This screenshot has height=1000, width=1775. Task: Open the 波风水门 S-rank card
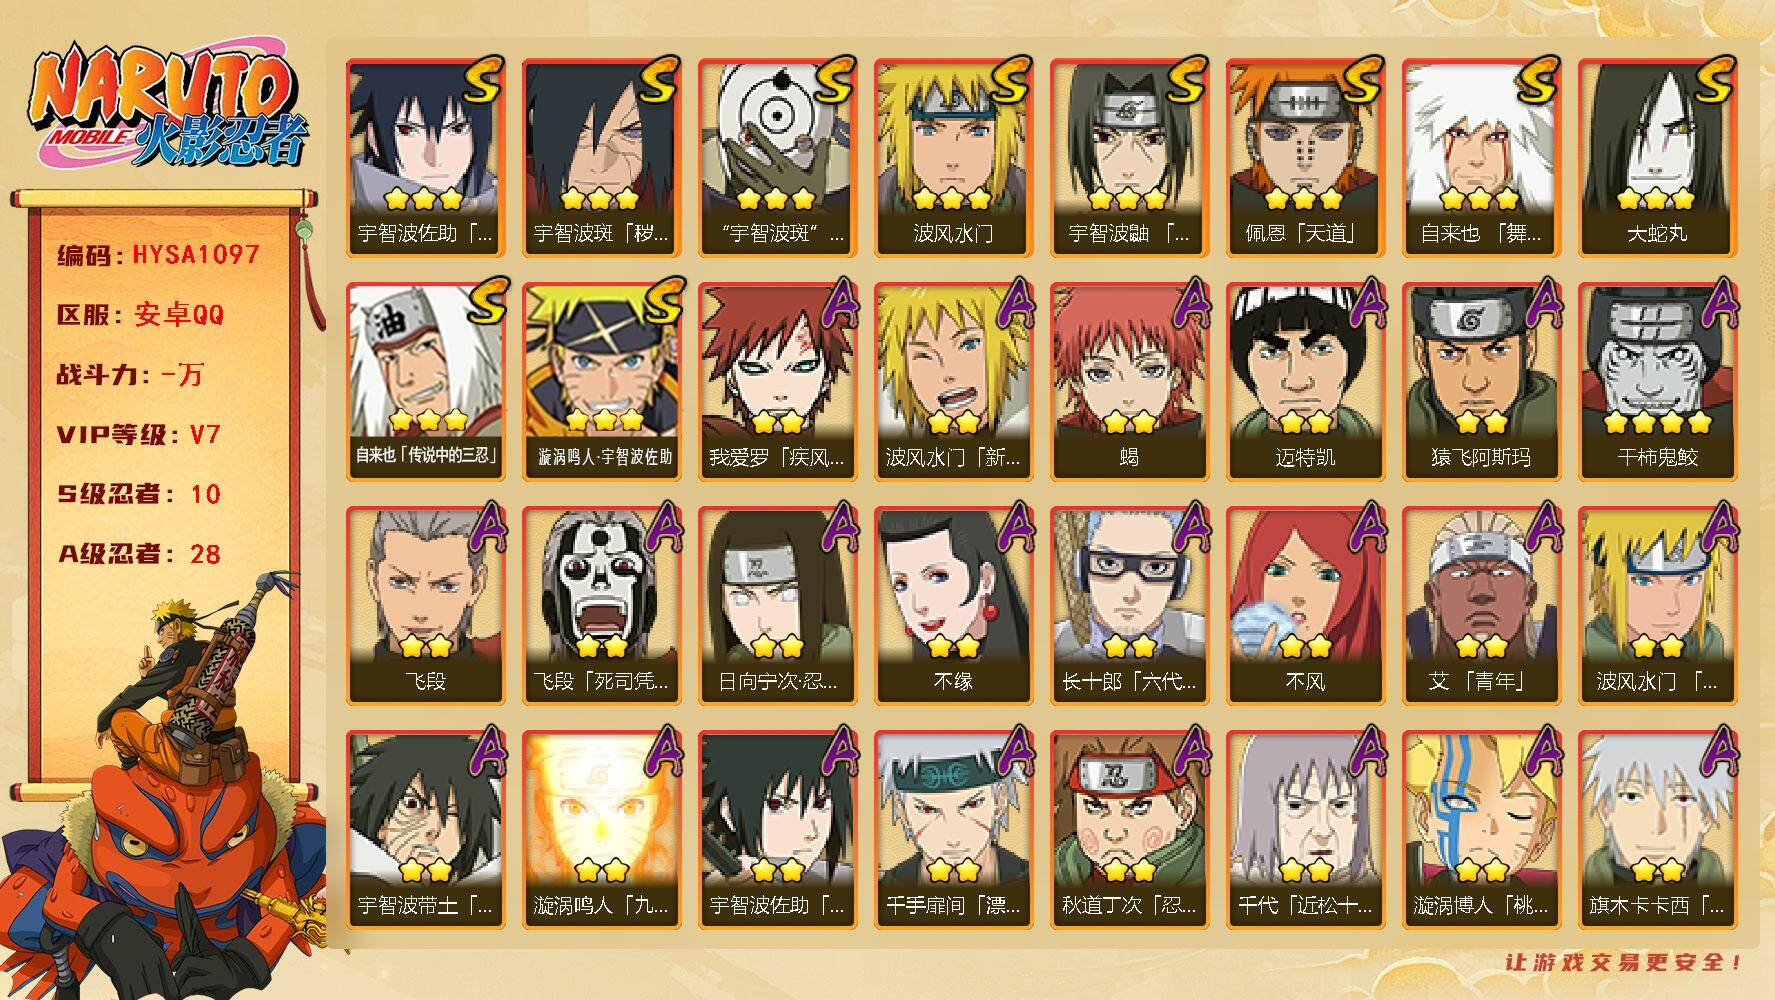tap(953, 158)
